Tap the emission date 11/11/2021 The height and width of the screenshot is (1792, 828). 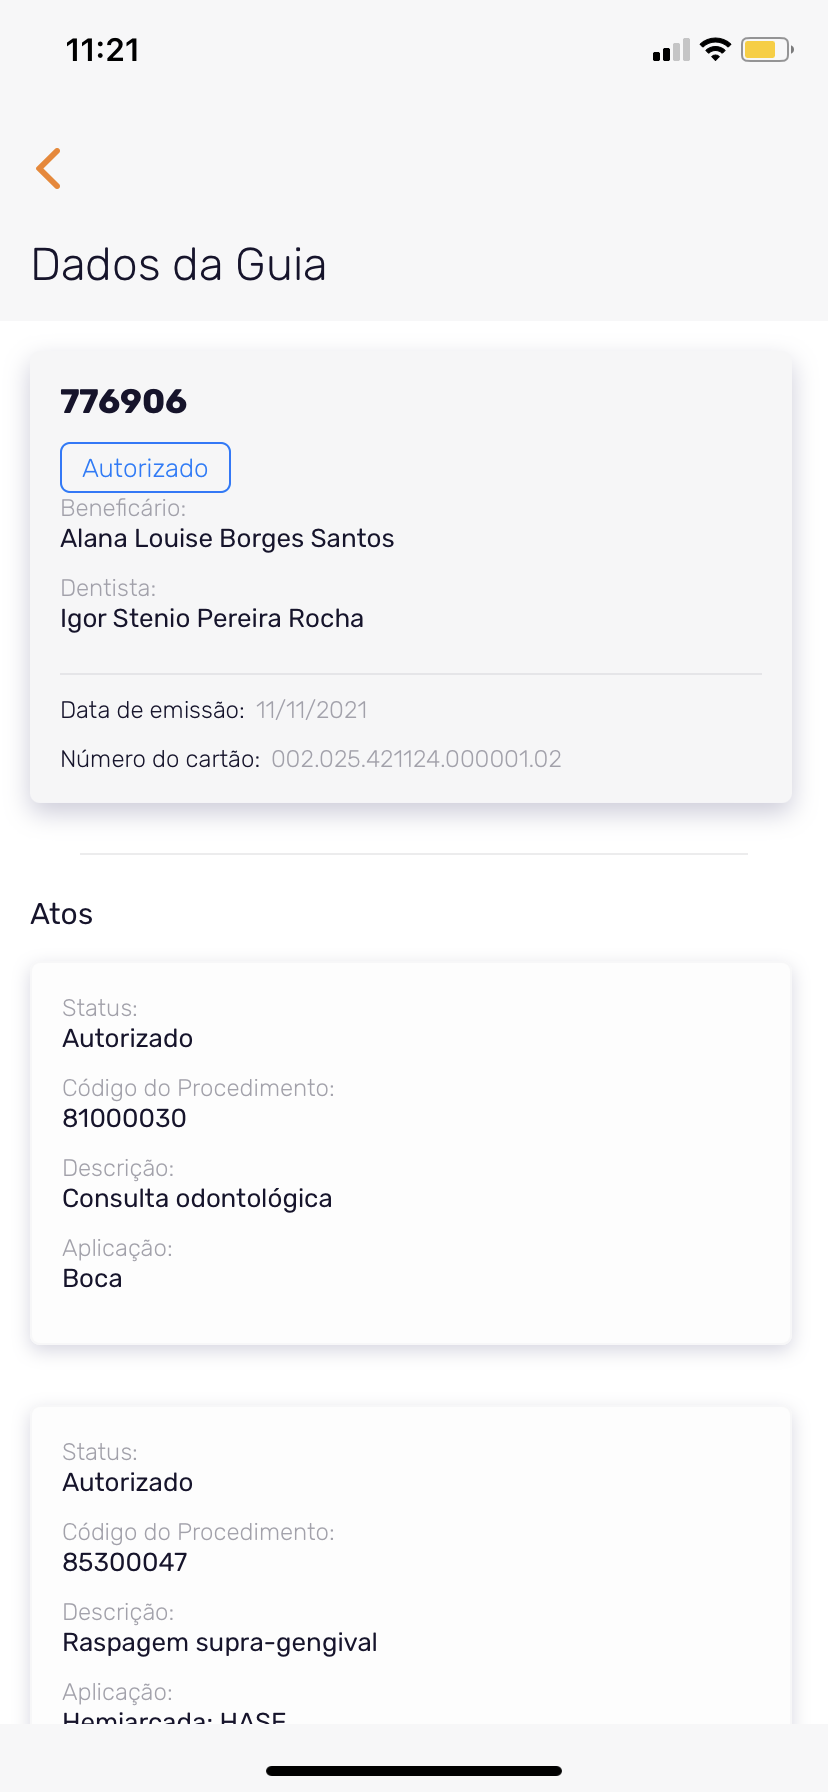(312, 711)
